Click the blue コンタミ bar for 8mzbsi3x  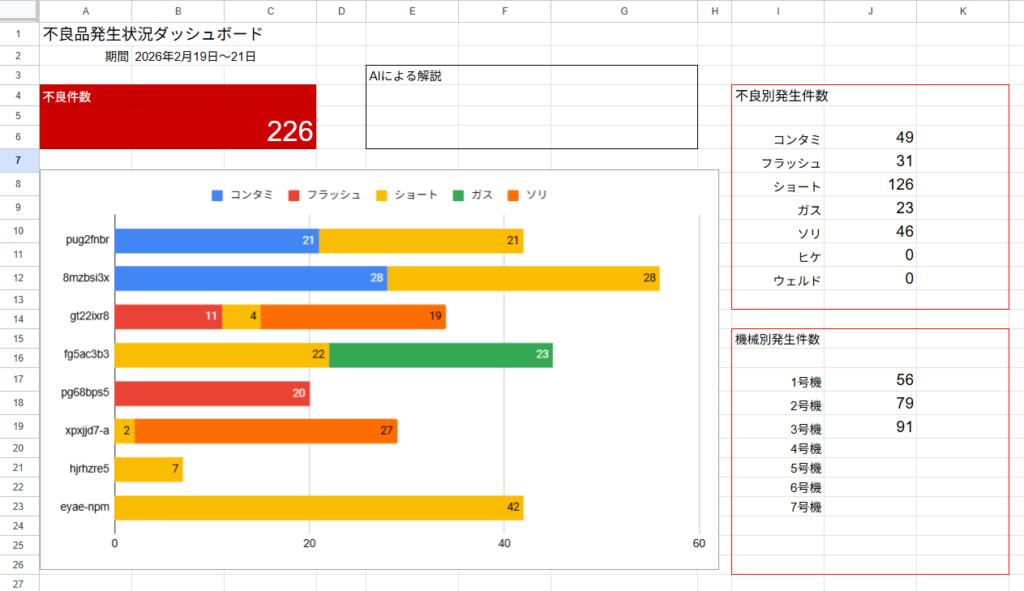250,278
